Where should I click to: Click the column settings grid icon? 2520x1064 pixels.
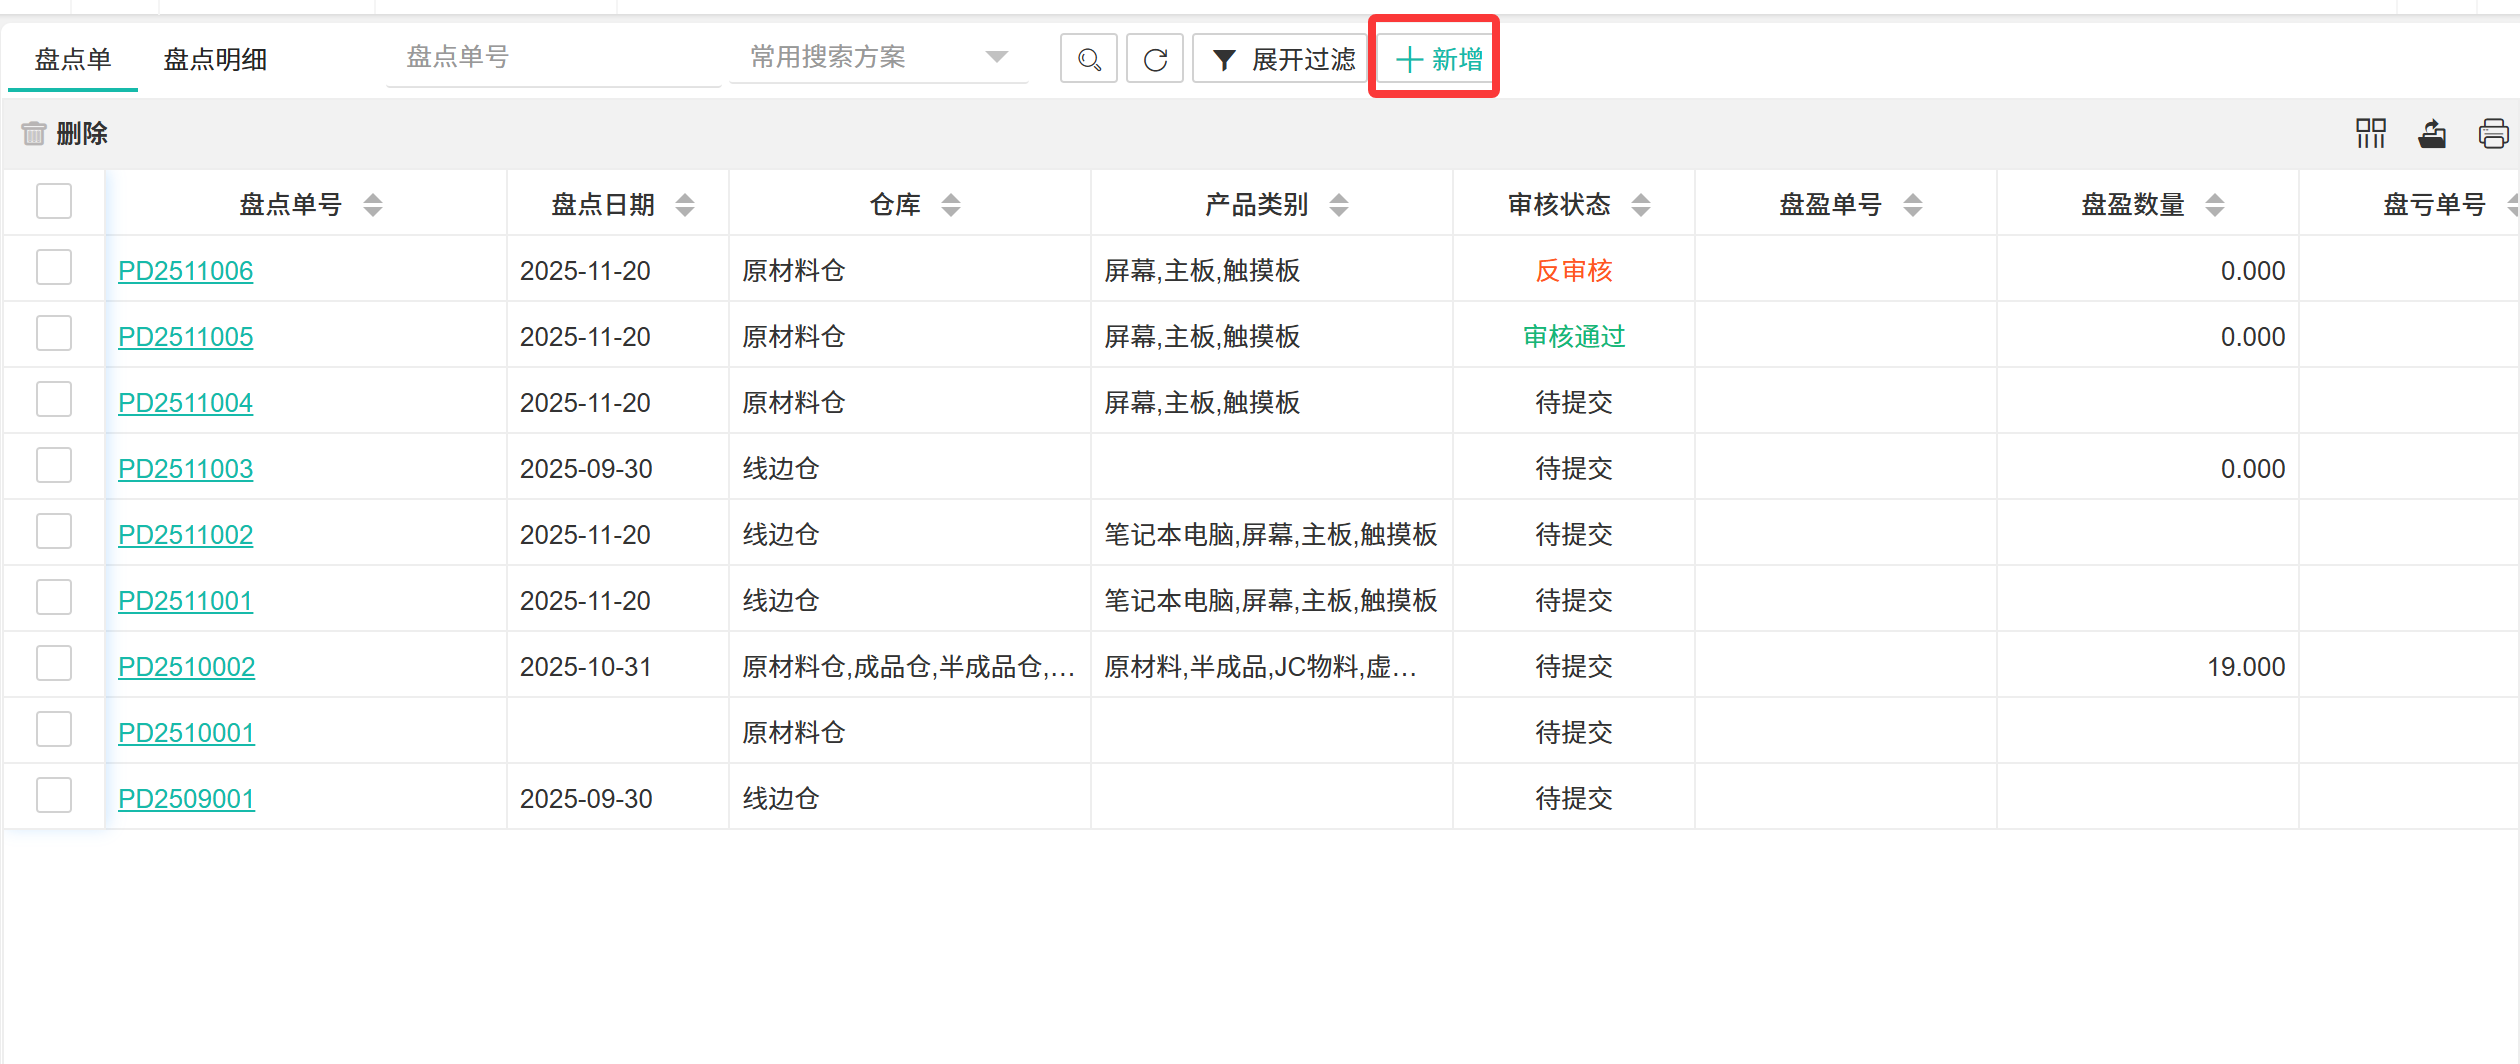pos(2370,133)
